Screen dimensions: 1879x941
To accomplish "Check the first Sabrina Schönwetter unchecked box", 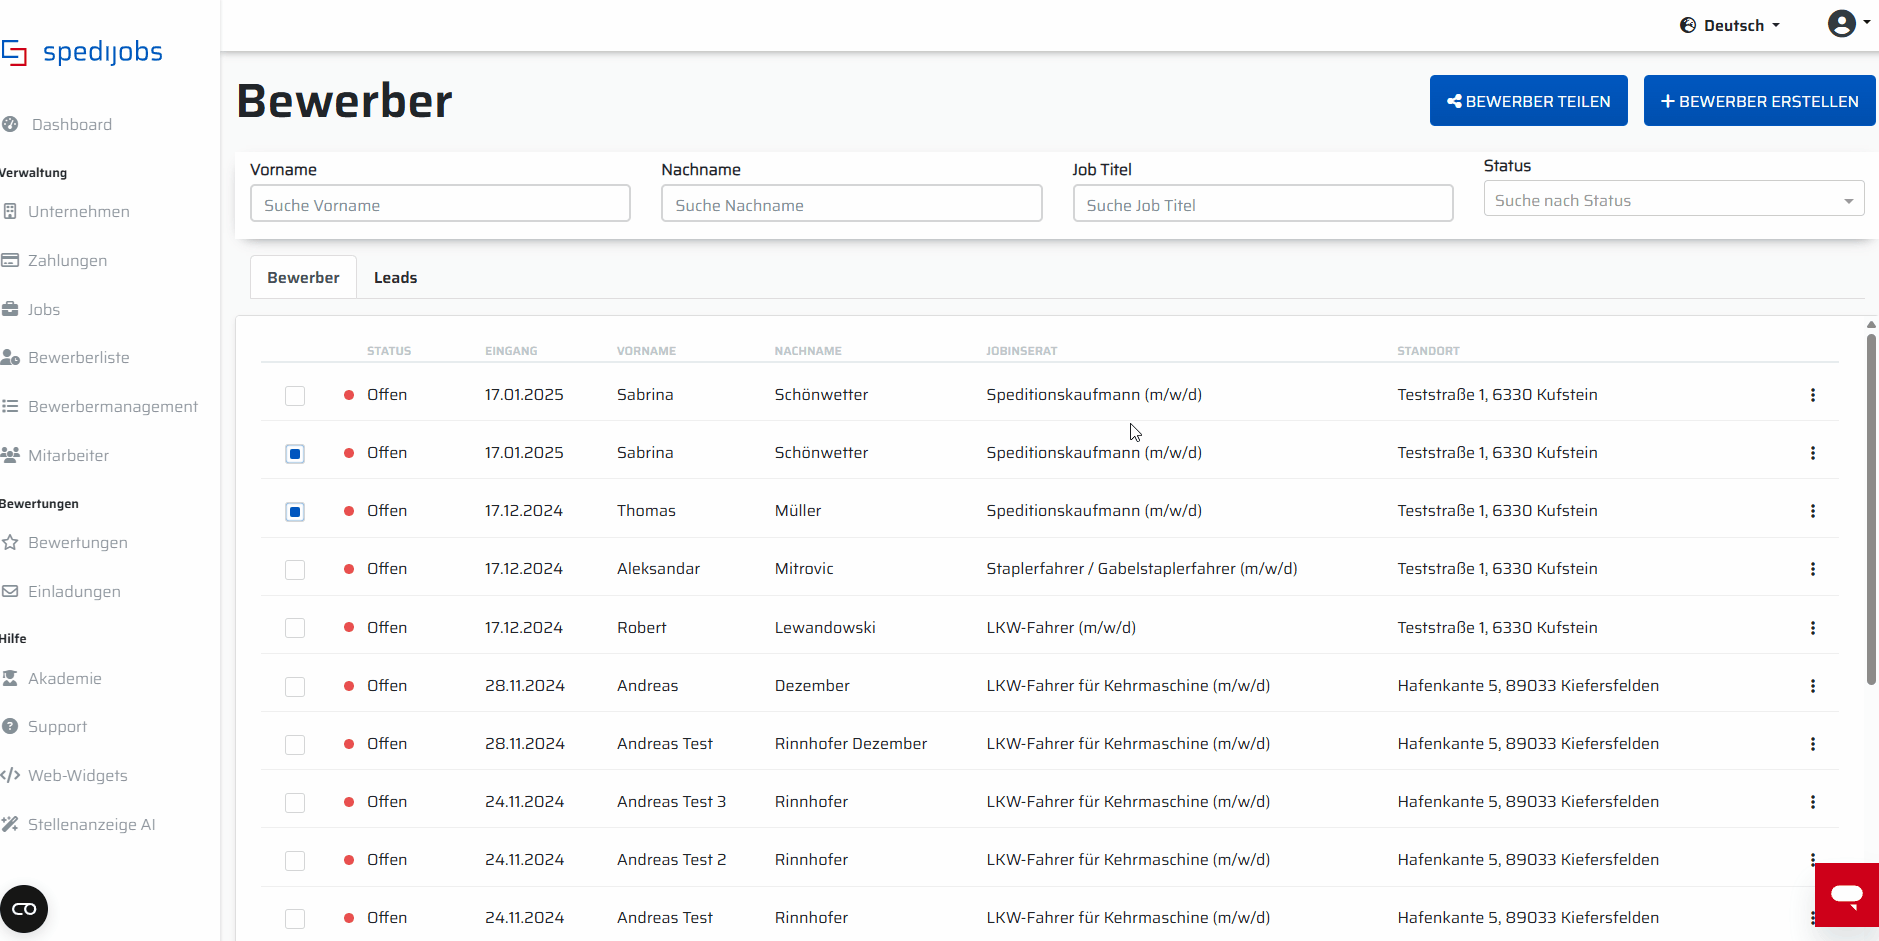I will tap(295, 396).
